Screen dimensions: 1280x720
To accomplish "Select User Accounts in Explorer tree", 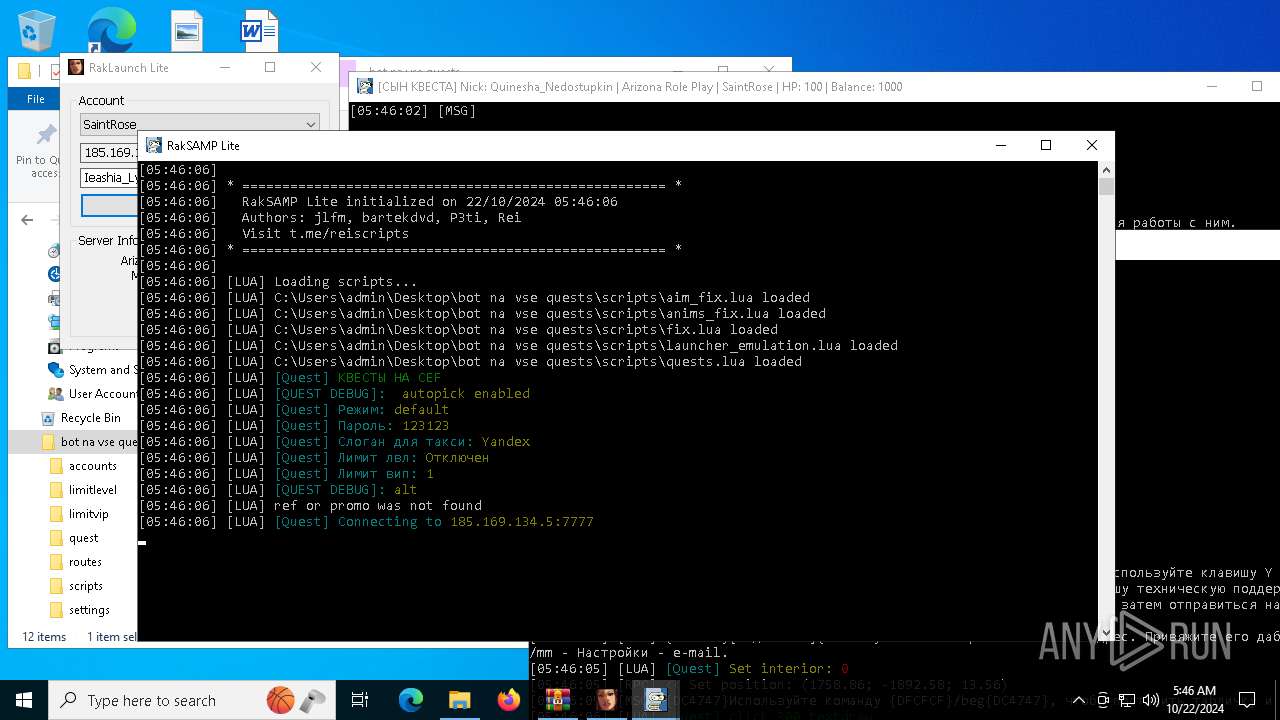I will point(92,394).
